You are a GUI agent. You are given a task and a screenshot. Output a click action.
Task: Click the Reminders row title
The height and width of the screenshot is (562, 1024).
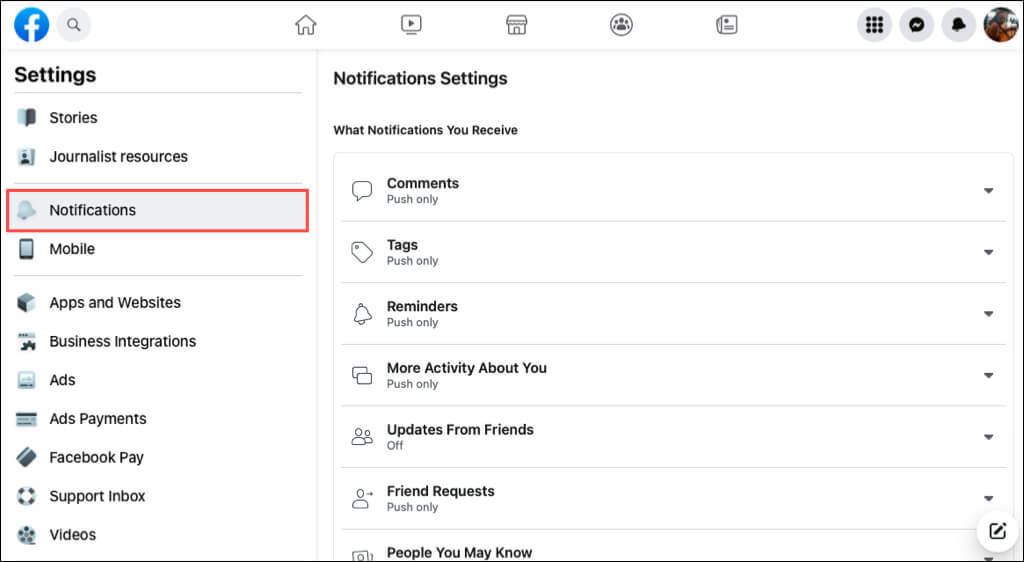click(x=422, y=306)
